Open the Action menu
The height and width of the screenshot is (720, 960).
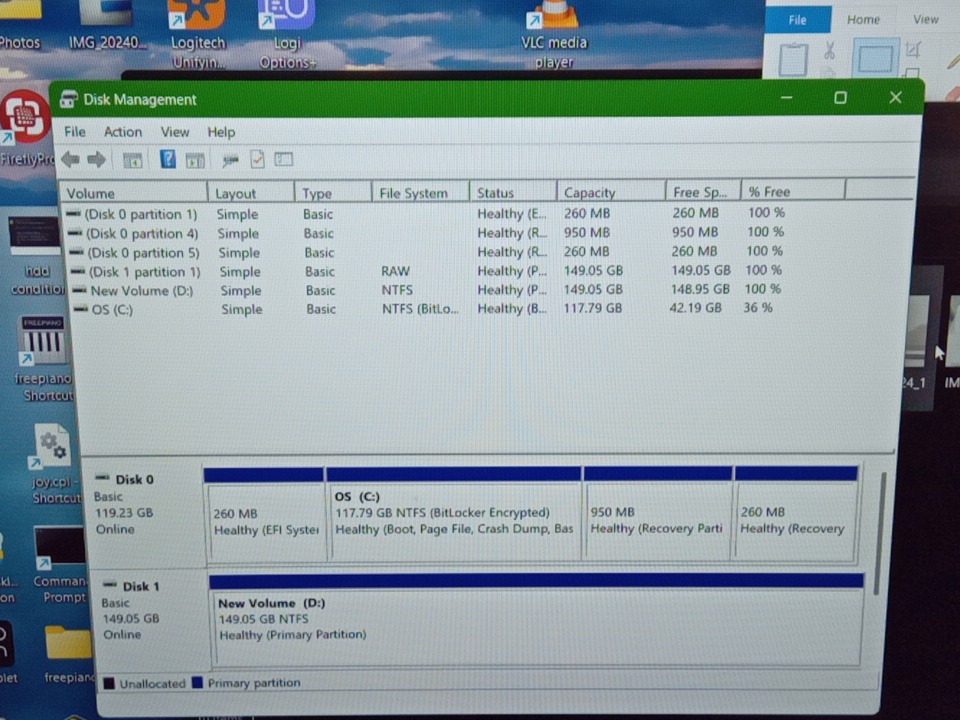coord(122,132)
